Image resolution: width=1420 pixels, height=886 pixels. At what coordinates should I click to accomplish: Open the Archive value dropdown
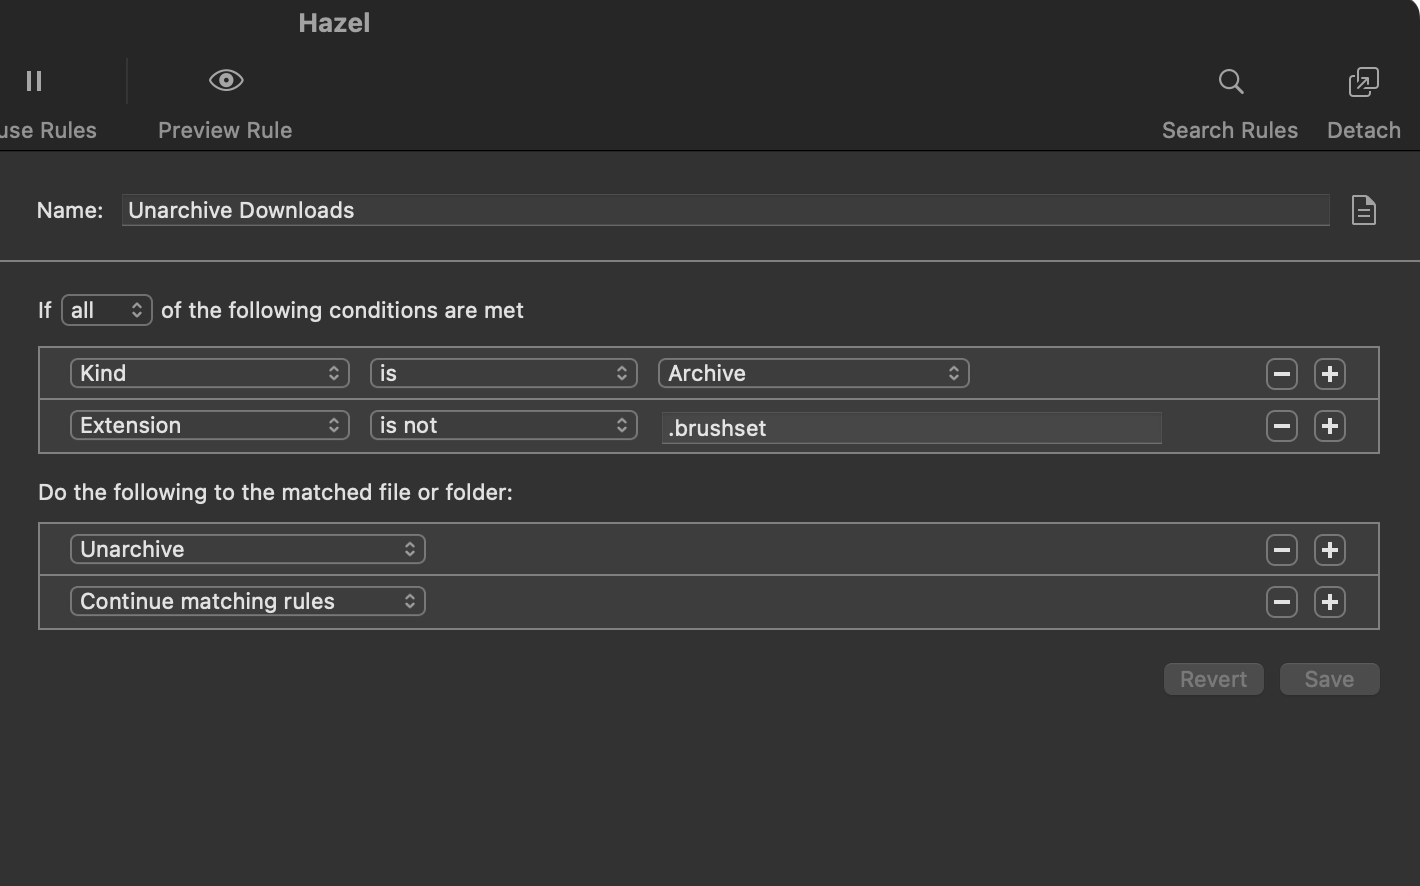click(x=814, y=373)
